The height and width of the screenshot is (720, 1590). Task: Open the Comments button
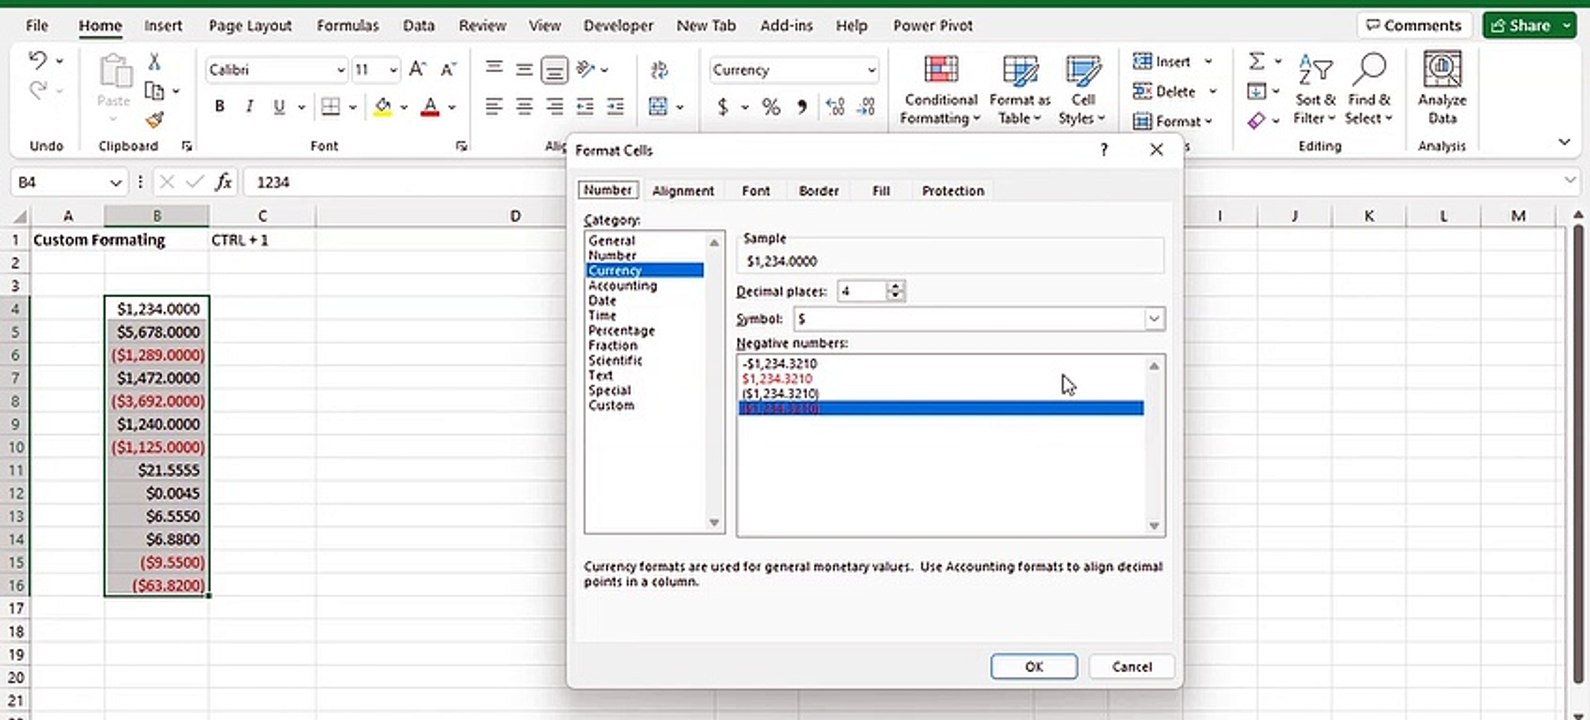1414,25
